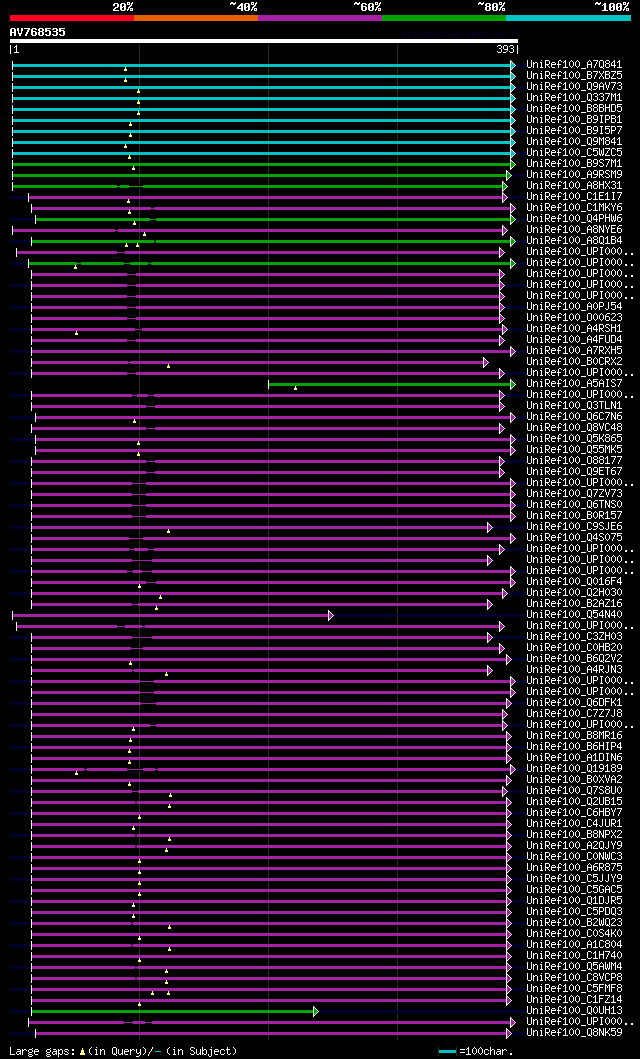Image resolution: width=640 pixels, height=1059 pixels.
Task: Click the arrowhead ending the UniRef100_Q54N40 alignment
Action: coord(331,615)
